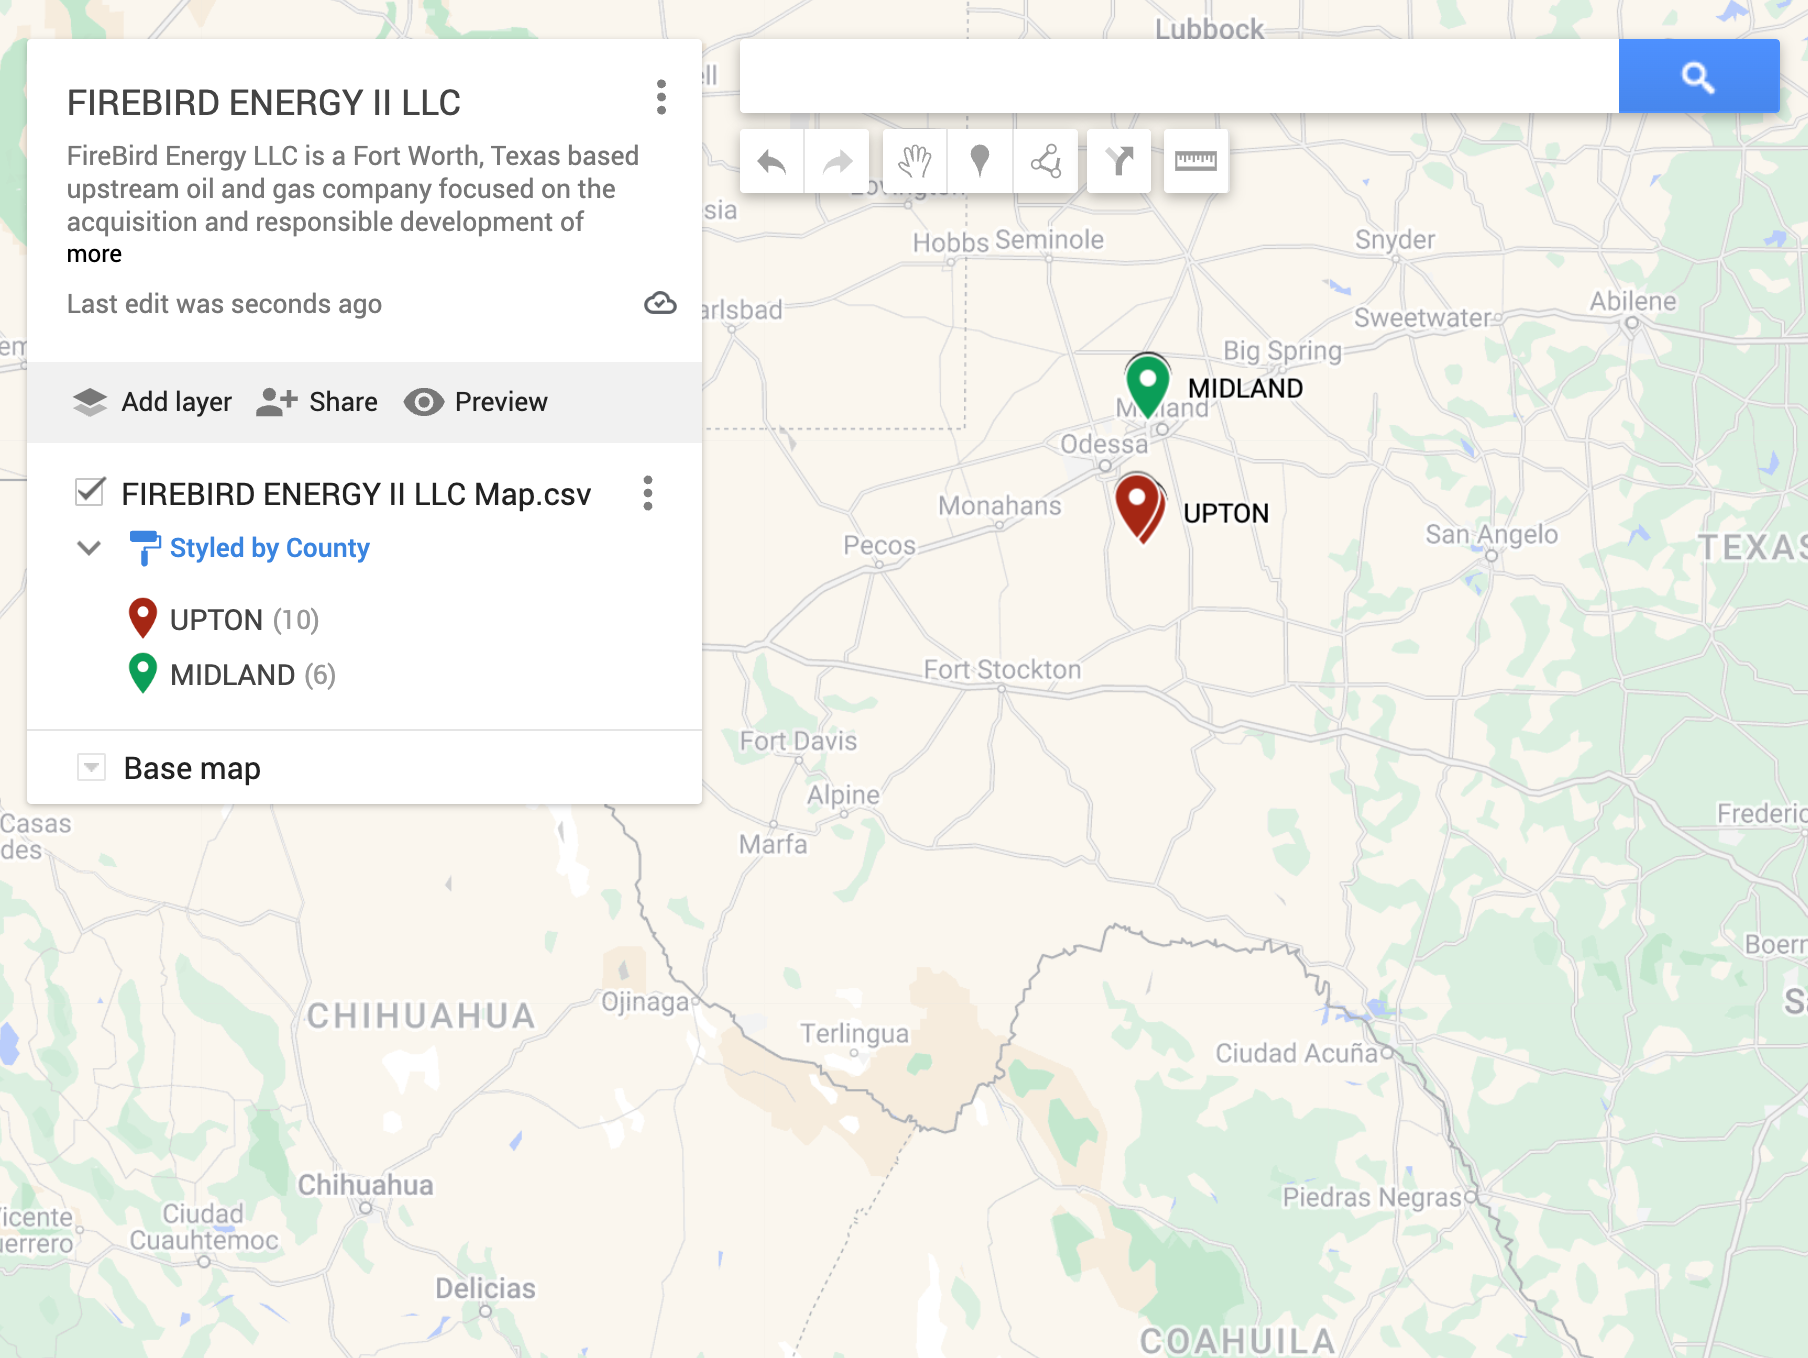Select the hand pan tool

coord(914,161)
